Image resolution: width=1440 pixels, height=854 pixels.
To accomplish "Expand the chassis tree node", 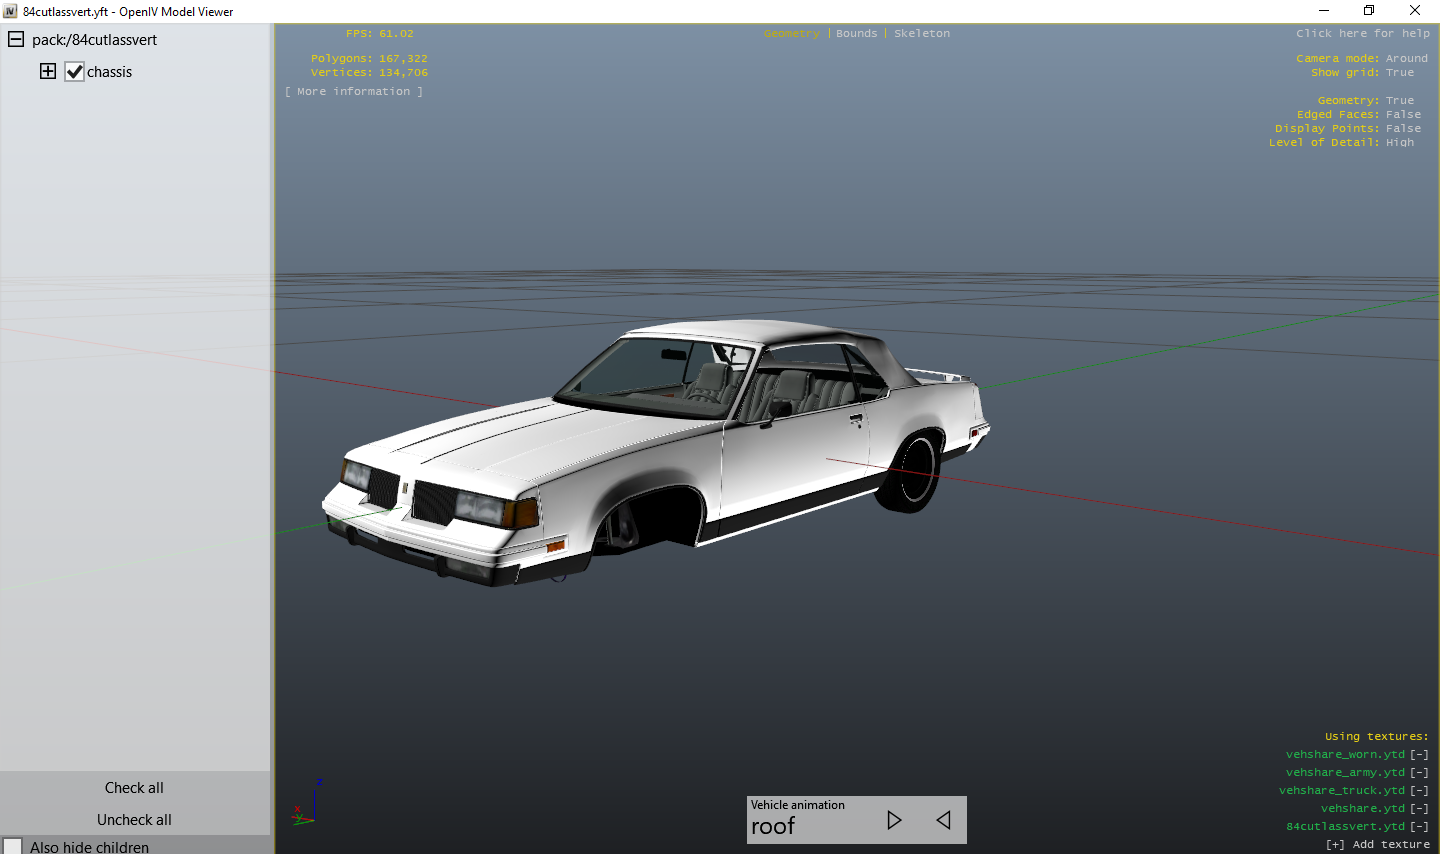I will 48,71.
